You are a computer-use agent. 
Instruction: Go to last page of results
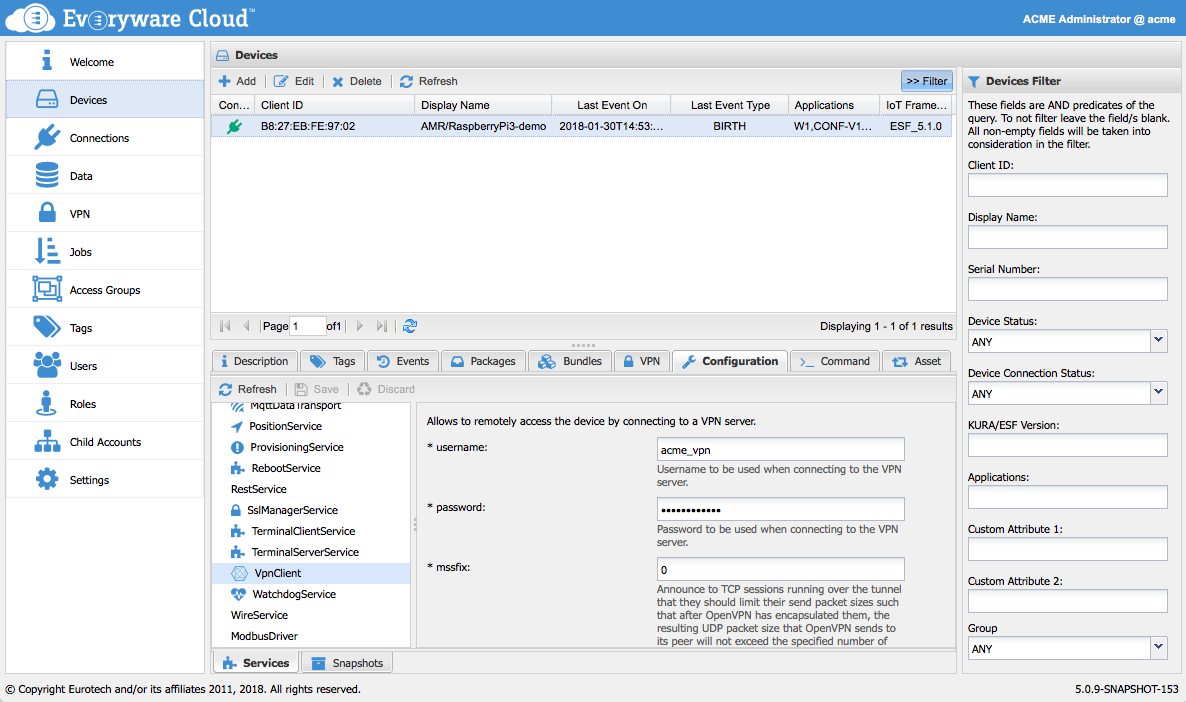[382, 326]
